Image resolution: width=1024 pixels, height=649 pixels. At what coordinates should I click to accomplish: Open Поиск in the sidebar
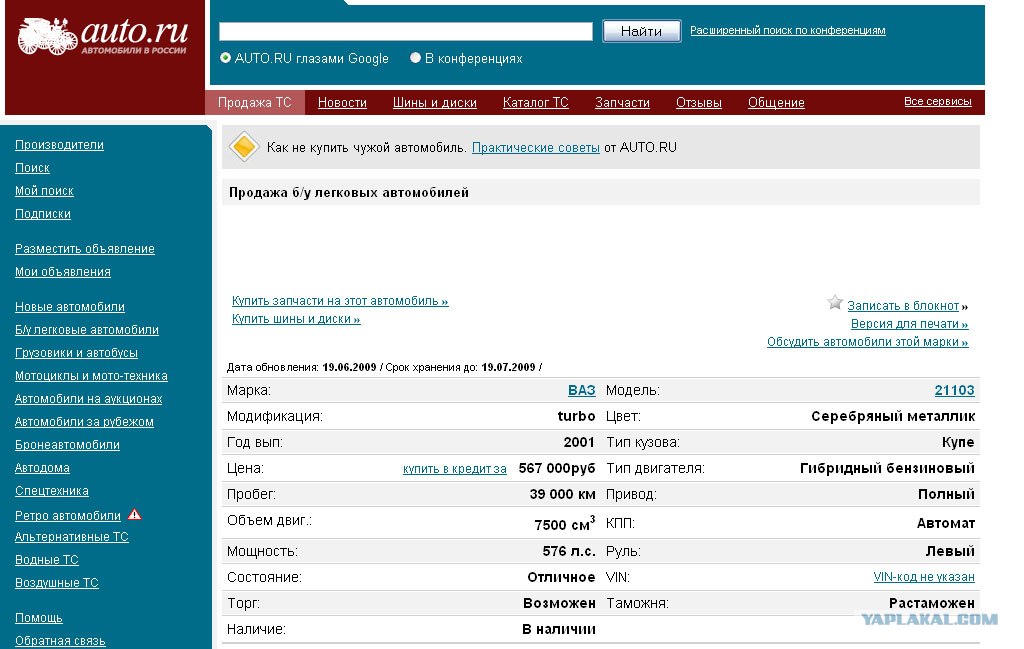pyautogui.click(x=33, y=168)
